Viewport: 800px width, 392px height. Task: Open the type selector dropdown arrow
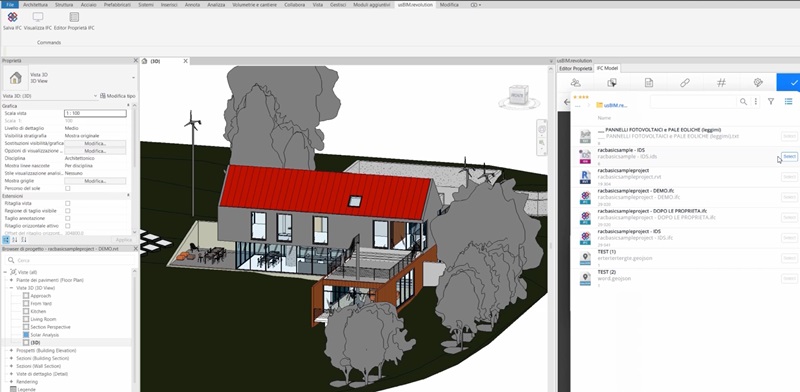134,78
